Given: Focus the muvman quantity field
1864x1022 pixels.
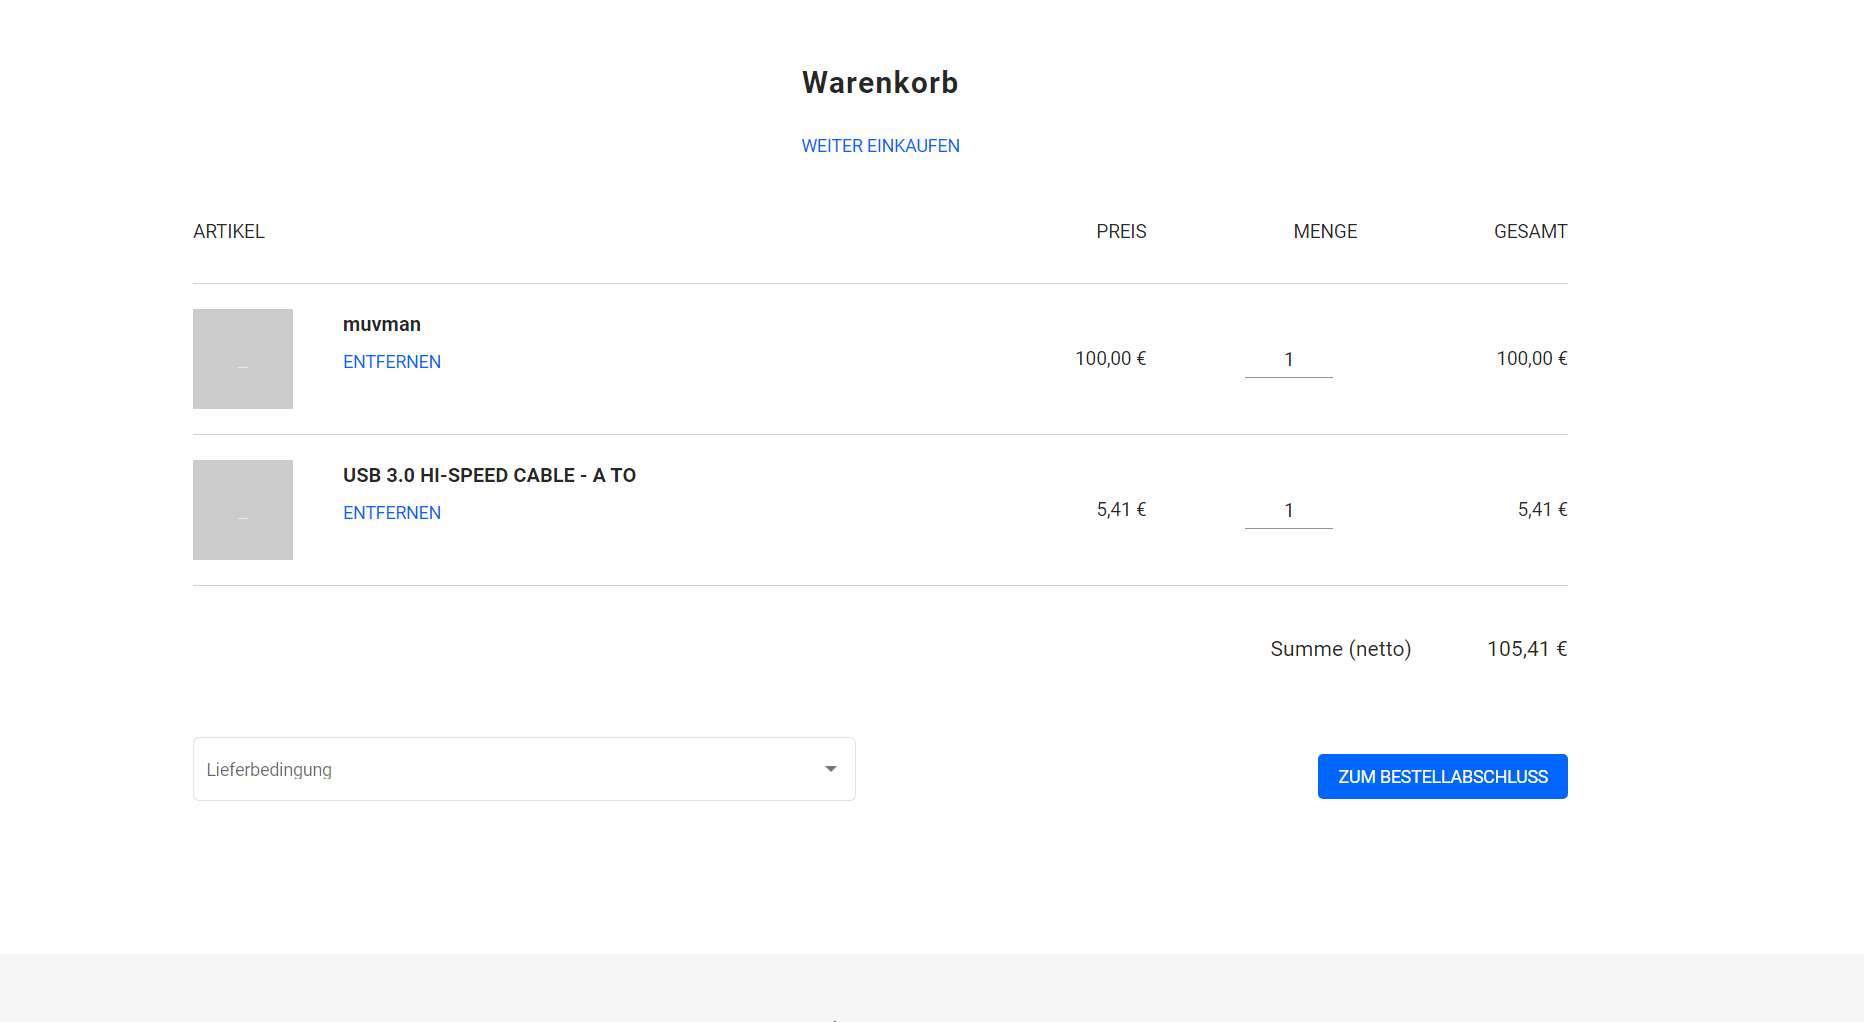Looking at the screenshot, I should tap(1289, 359).
